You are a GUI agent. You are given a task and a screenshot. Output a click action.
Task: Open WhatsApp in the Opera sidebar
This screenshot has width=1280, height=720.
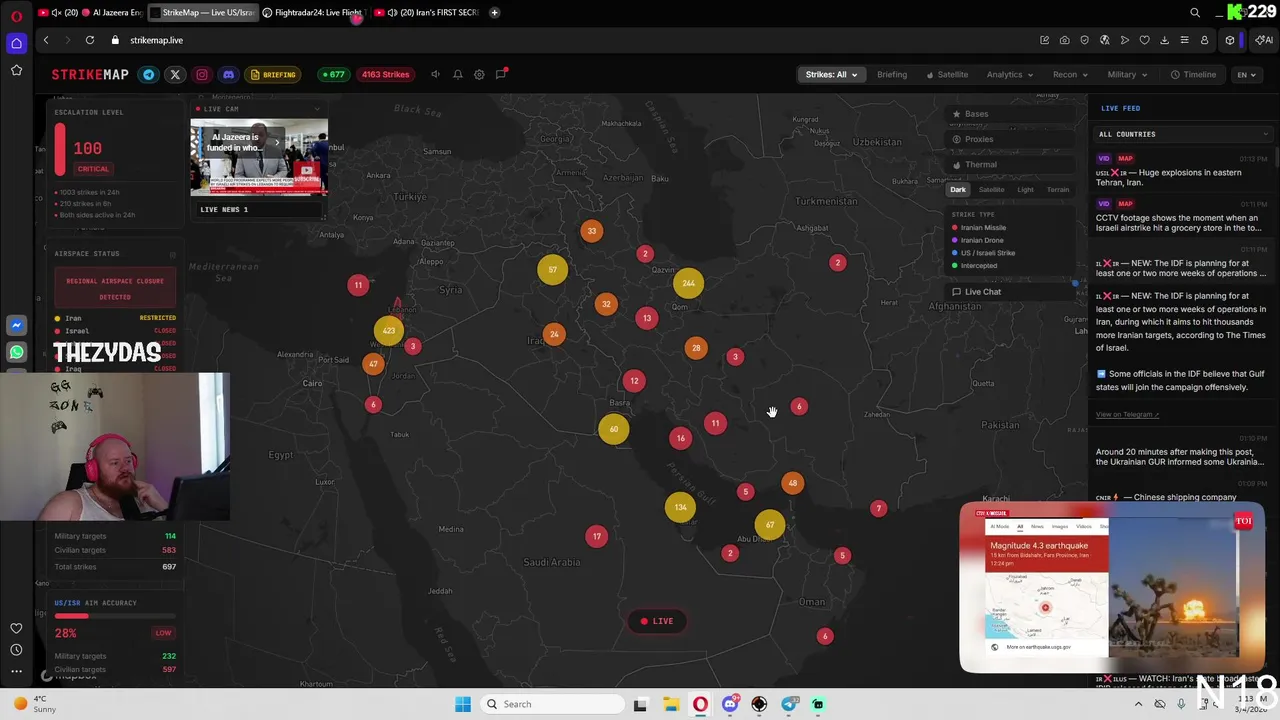point(16,352)
